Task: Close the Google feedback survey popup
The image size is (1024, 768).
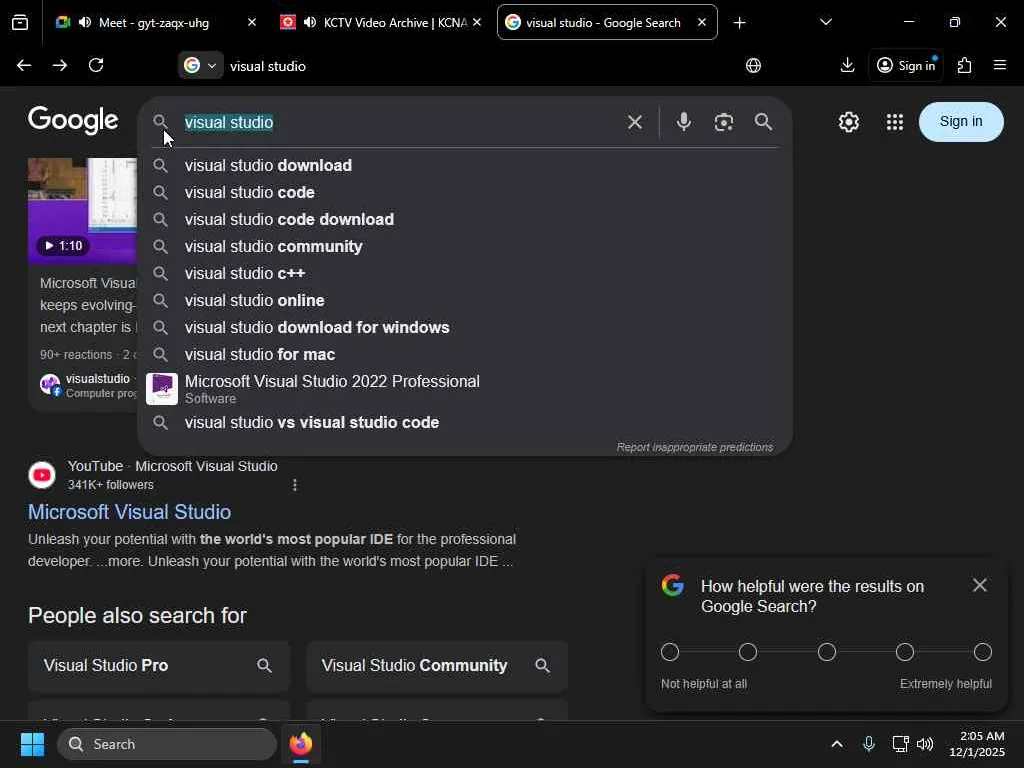Action: tap(980, 585)
